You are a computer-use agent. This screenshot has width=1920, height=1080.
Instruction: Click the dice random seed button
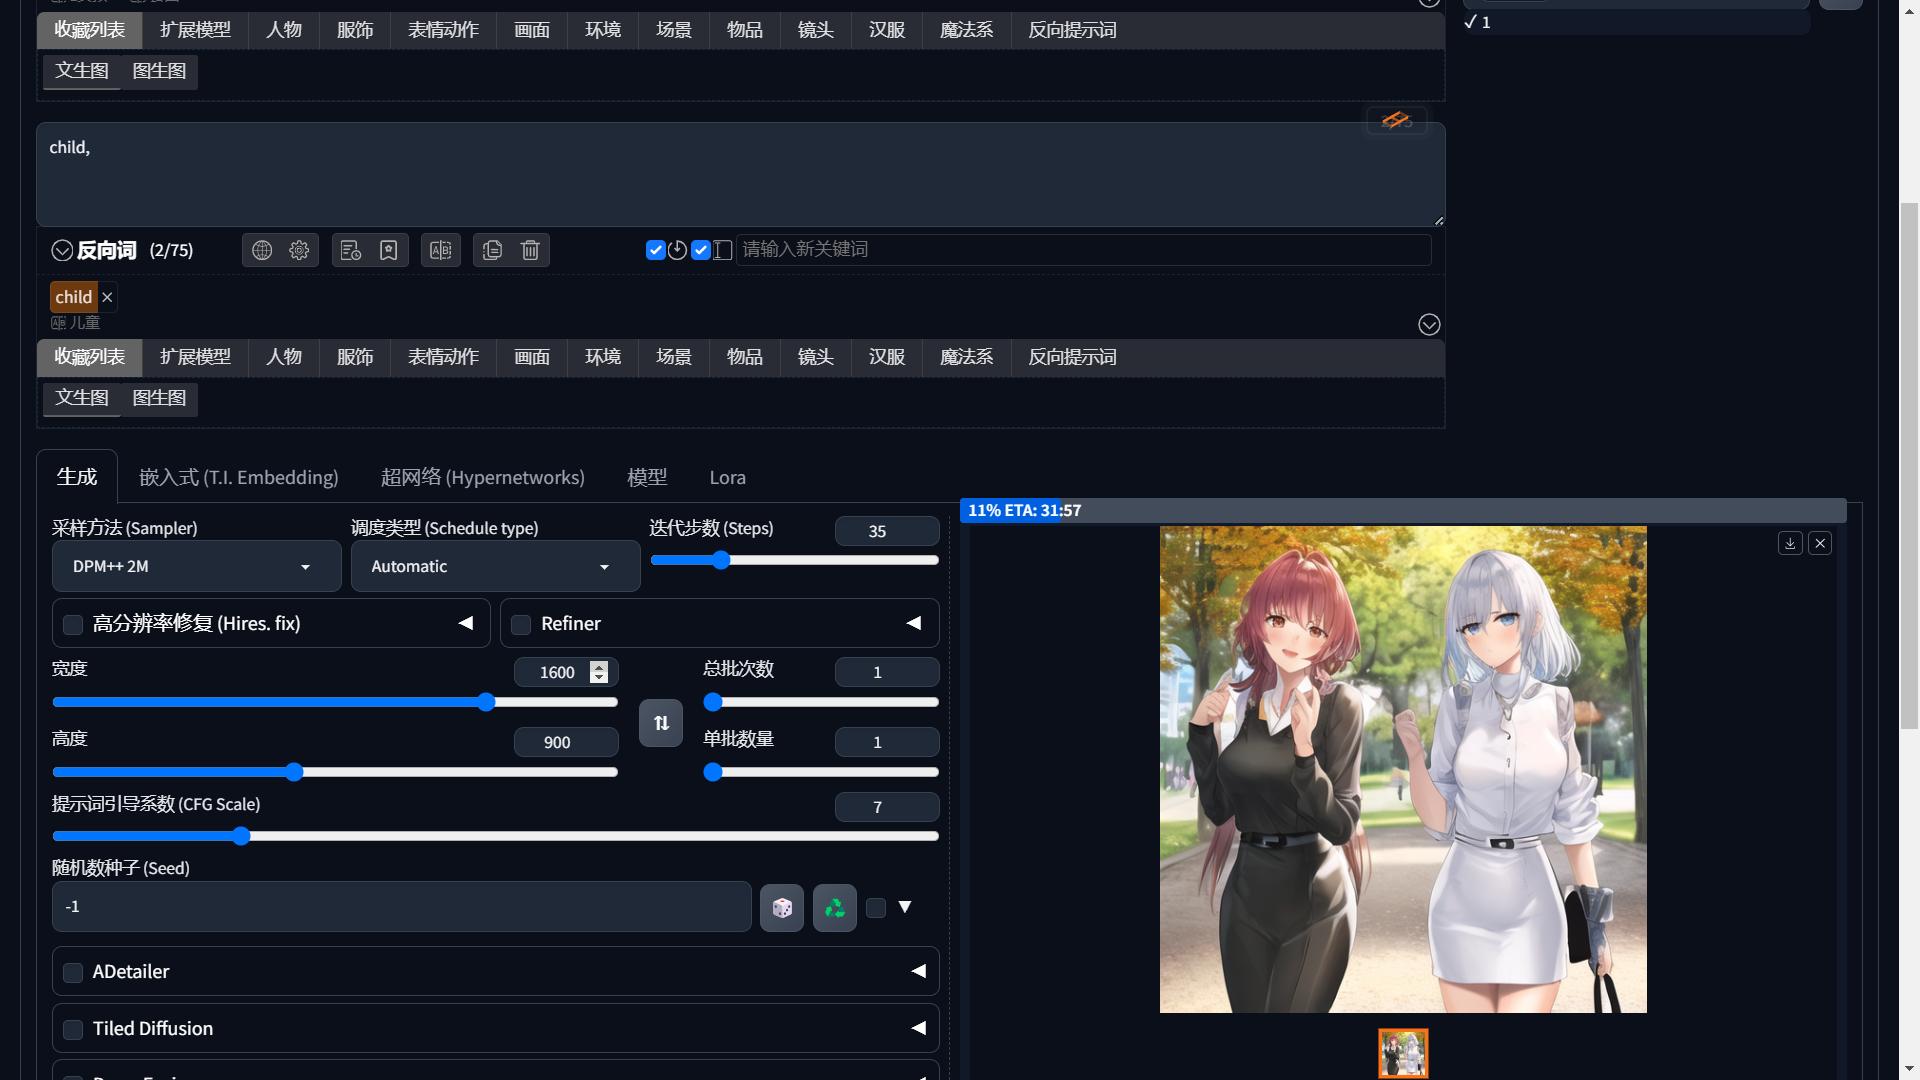(782, 908)
